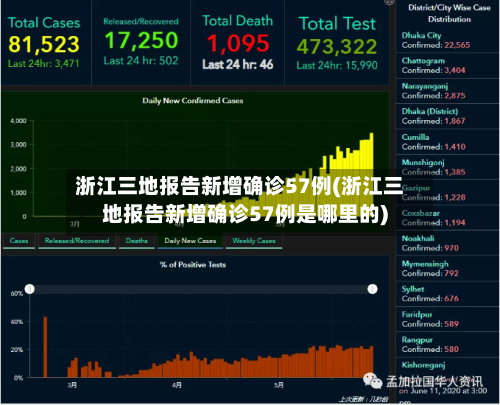Click the Total Death heading
The height and width of the screenshot is (405, 500).
(238, 21)
